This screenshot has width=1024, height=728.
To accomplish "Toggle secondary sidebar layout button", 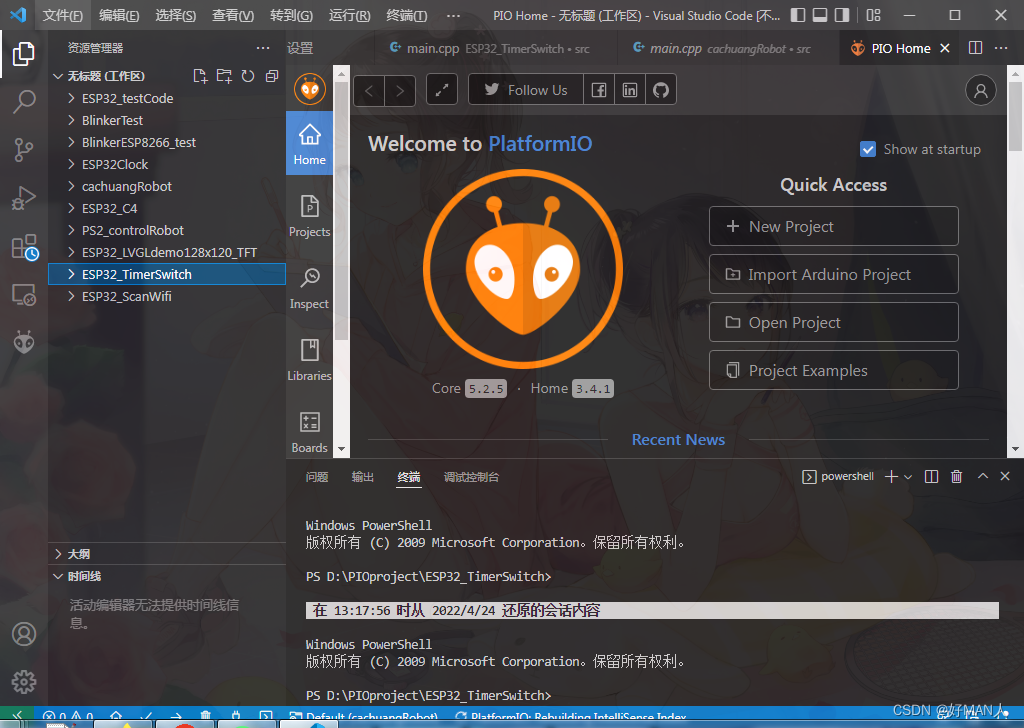I will pyautogui.click(x=842, y=15).
